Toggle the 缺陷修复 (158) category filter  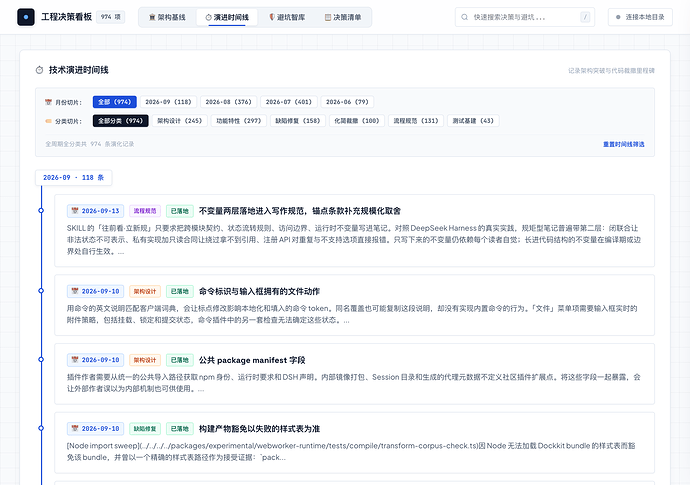(298, 121)
